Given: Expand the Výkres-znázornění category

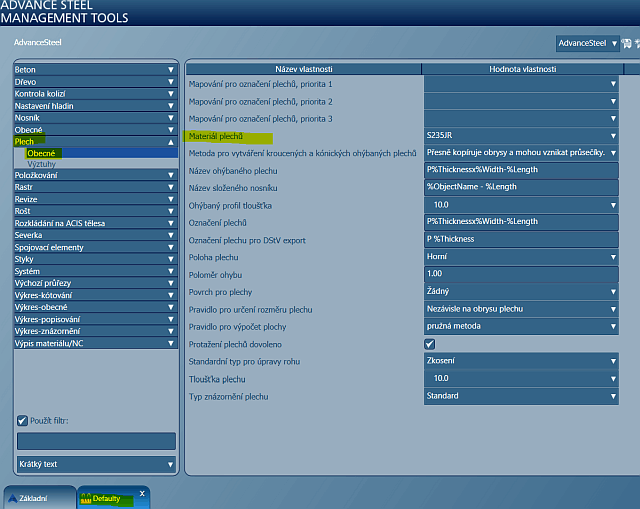Looking at the screenshot, I should [96, 331].
